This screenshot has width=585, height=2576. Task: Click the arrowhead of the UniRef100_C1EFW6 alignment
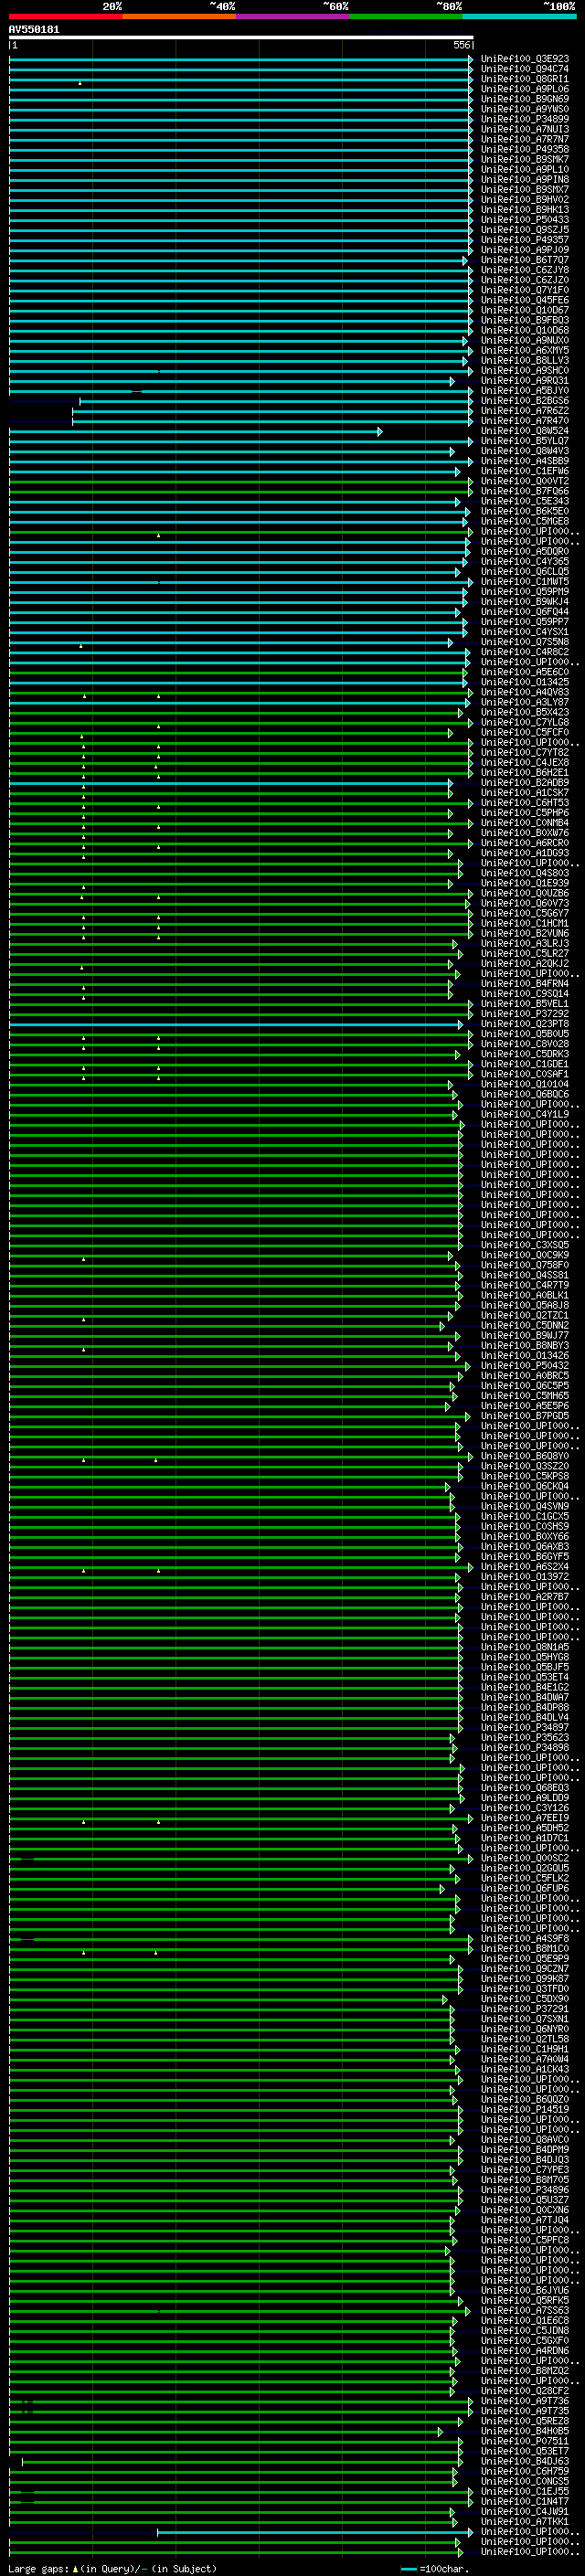tap(458, 471)
